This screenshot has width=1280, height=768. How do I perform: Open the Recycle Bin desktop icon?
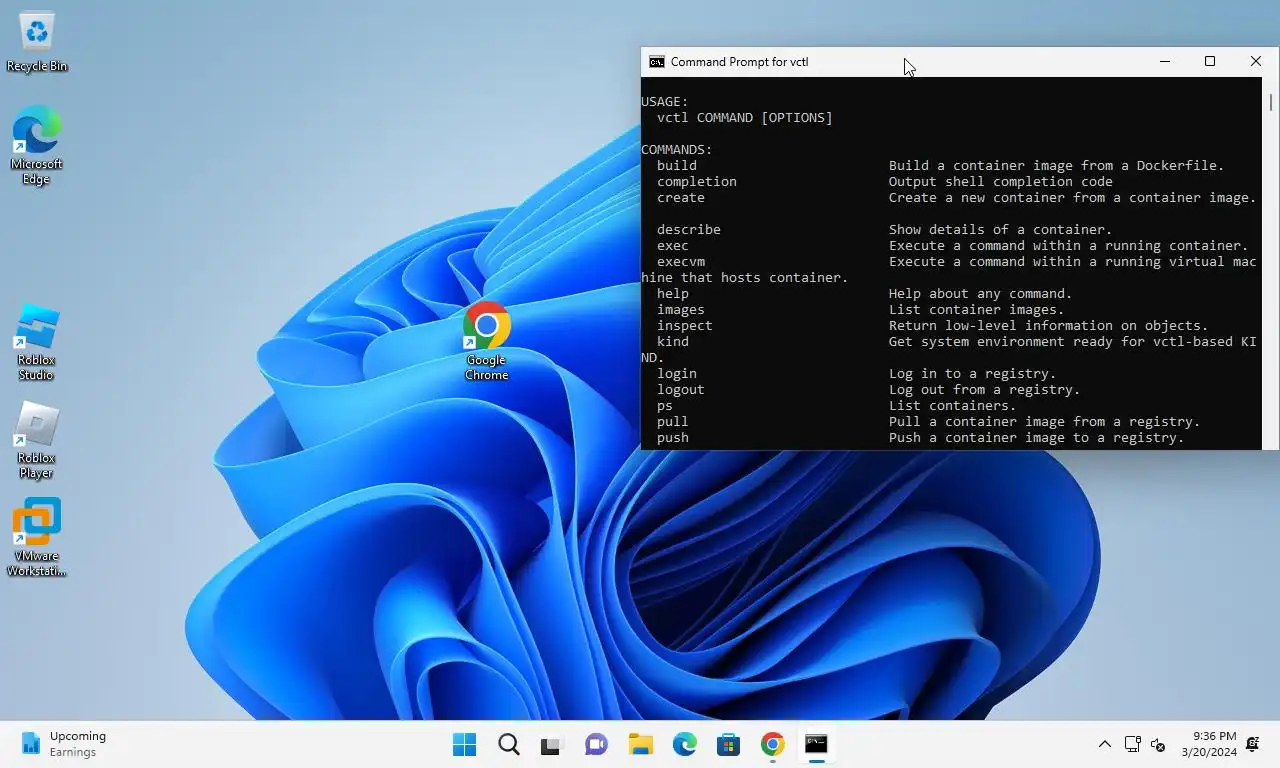(37, 42)
